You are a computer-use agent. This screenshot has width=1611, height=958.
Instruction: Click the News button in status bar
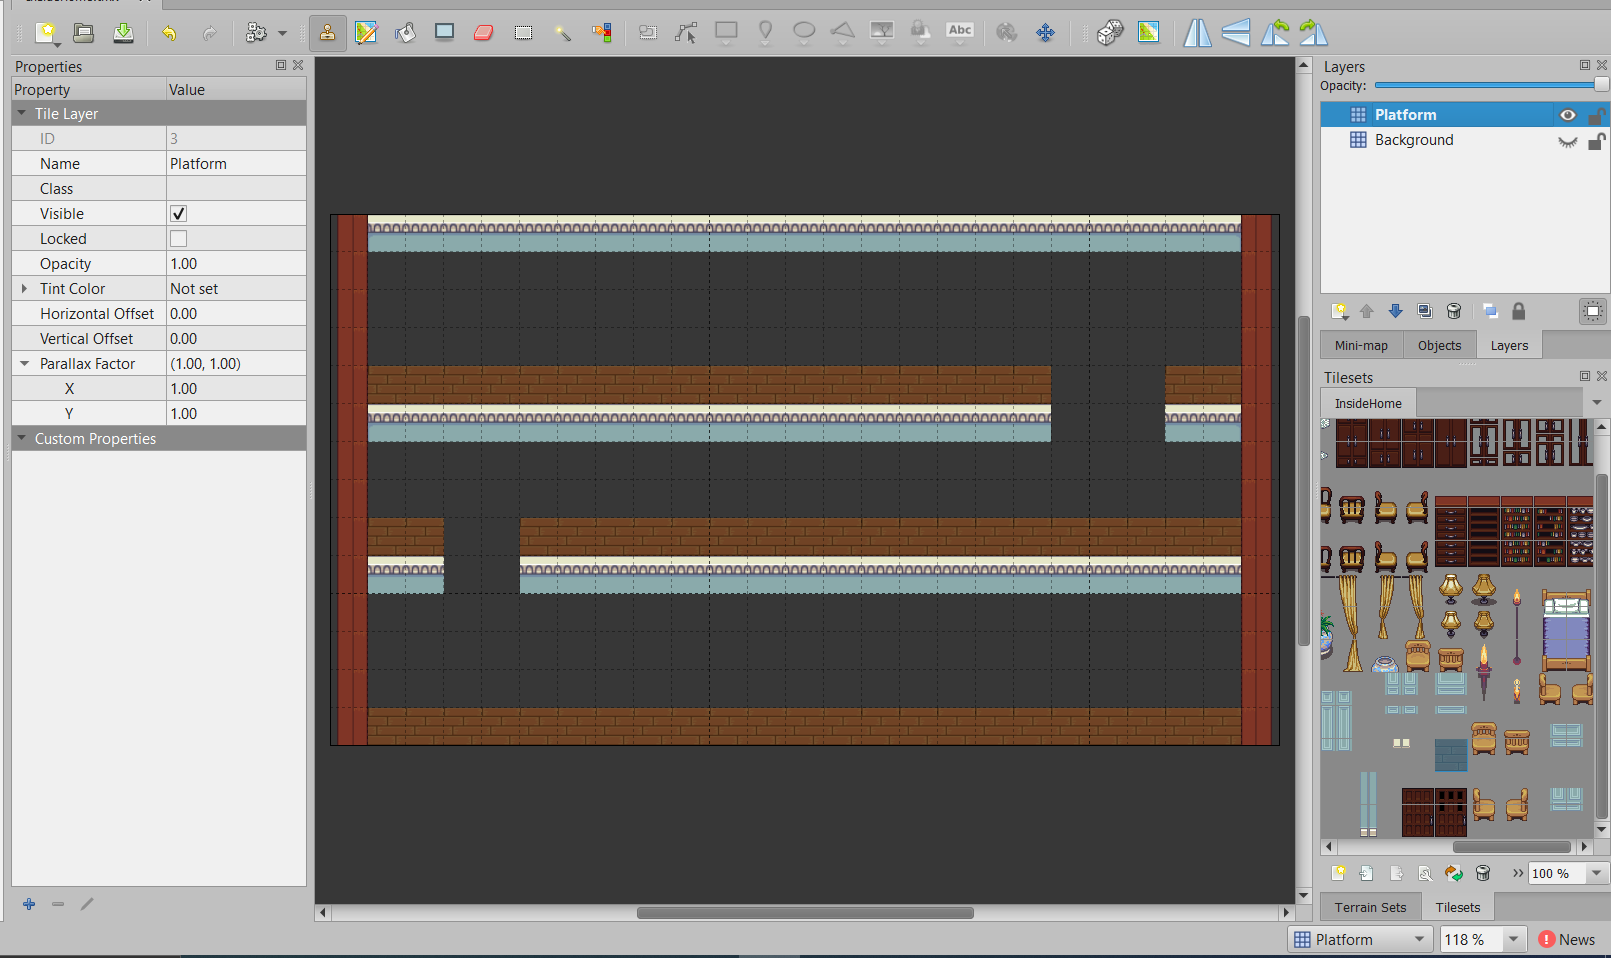pyautogui.click(x=1566, y=939)
